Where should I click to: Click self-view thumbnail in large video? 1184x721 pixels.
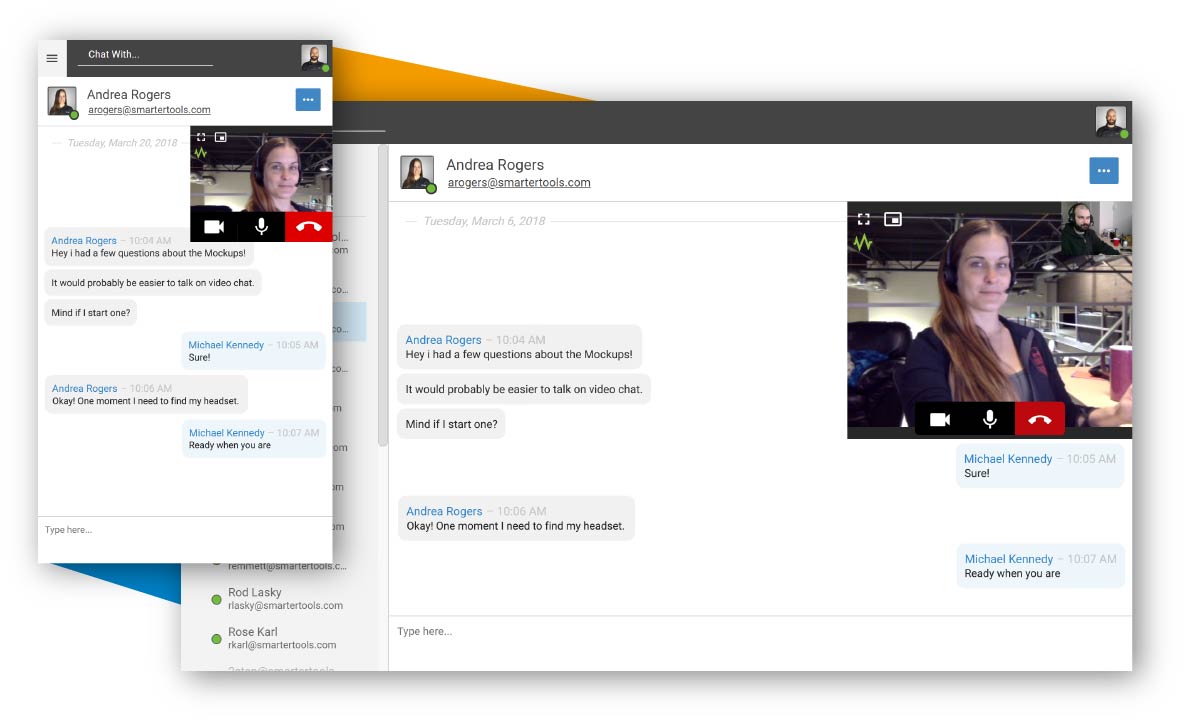[x=1096, y=228]
